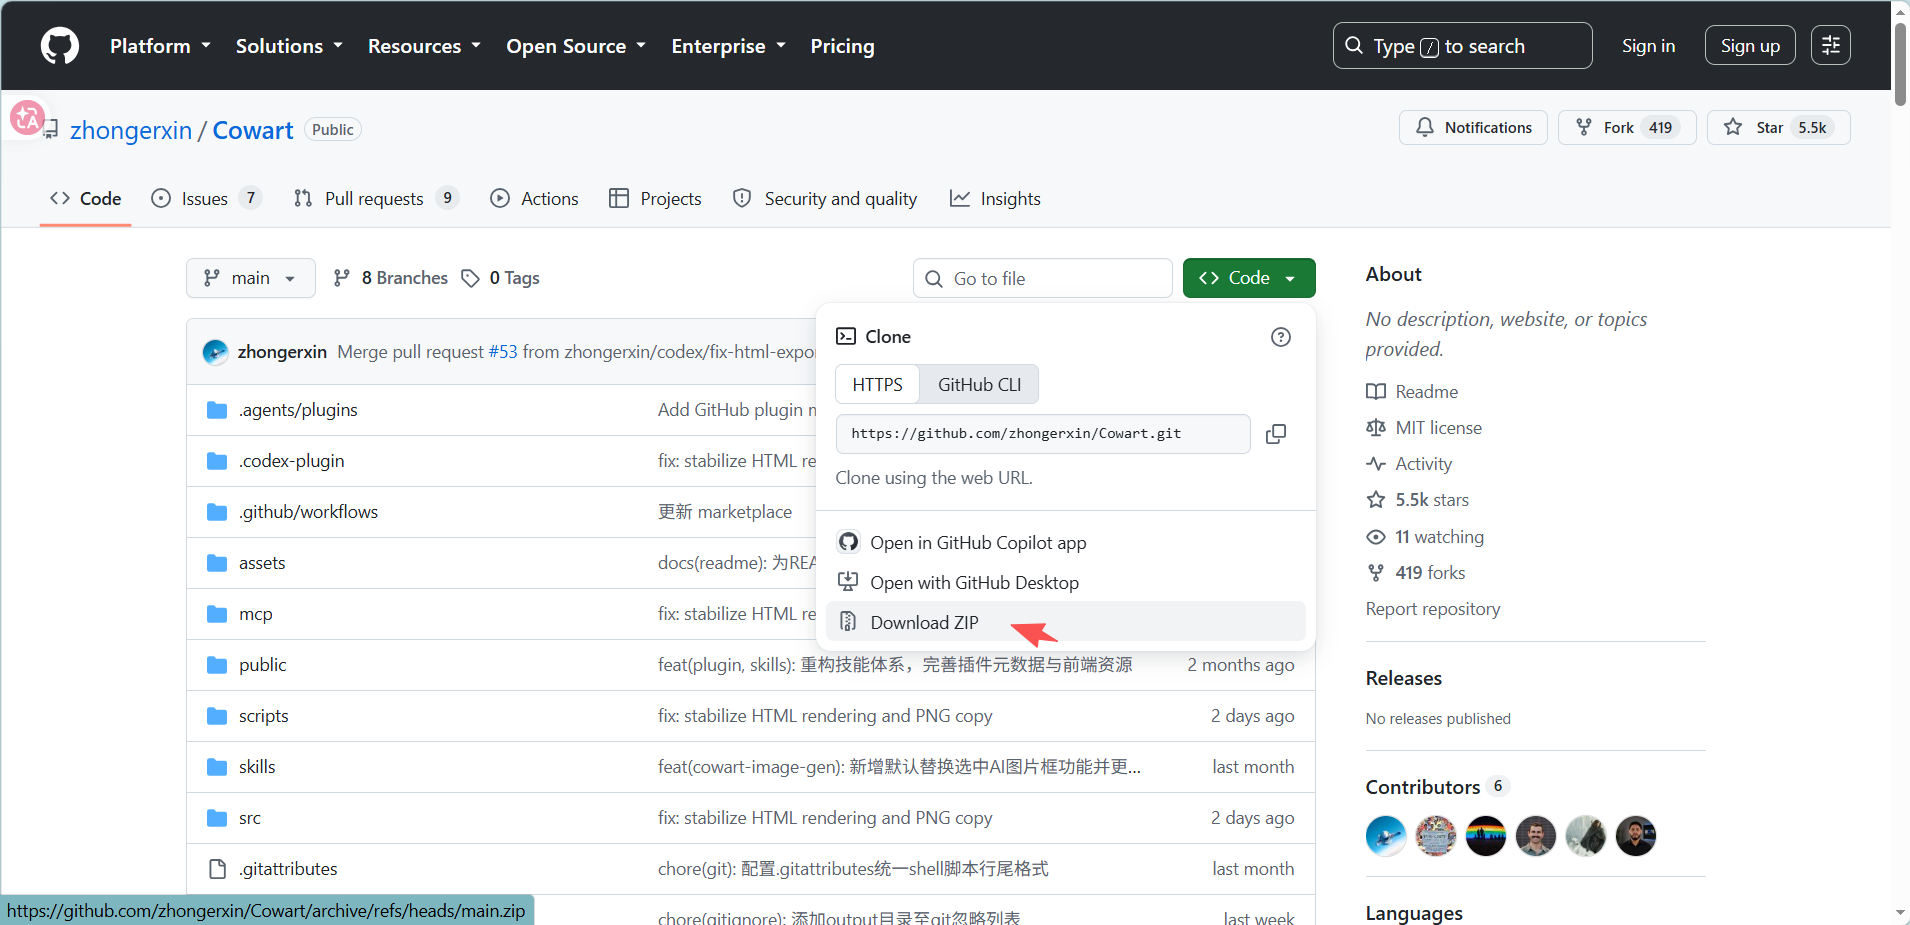The height and width of the screenshot is (925, 1910).
Task: Click the .gitattributes file icon
Action: pyautogui.click(x=217, y=869)
